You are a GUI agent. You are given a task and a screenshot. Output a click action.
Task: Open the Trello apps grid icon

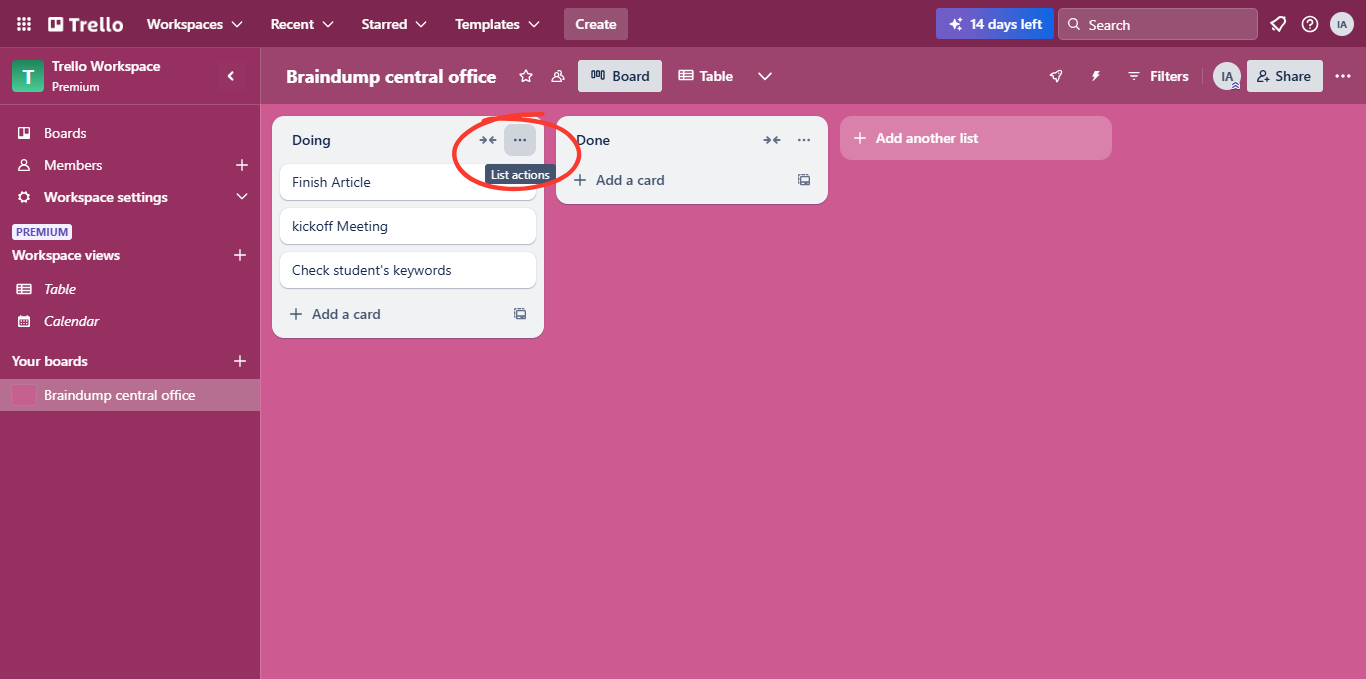click(x=23, y=24)
